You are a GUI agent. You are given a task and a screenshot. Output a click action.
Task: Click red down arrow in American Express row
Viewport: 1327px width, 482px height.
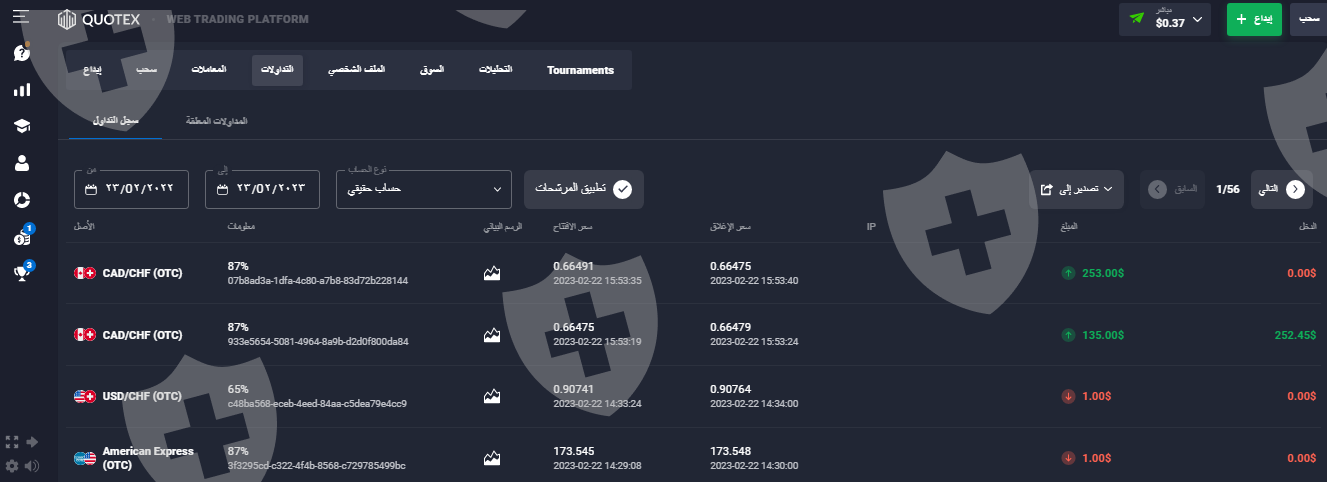[x=1068, y=458]
